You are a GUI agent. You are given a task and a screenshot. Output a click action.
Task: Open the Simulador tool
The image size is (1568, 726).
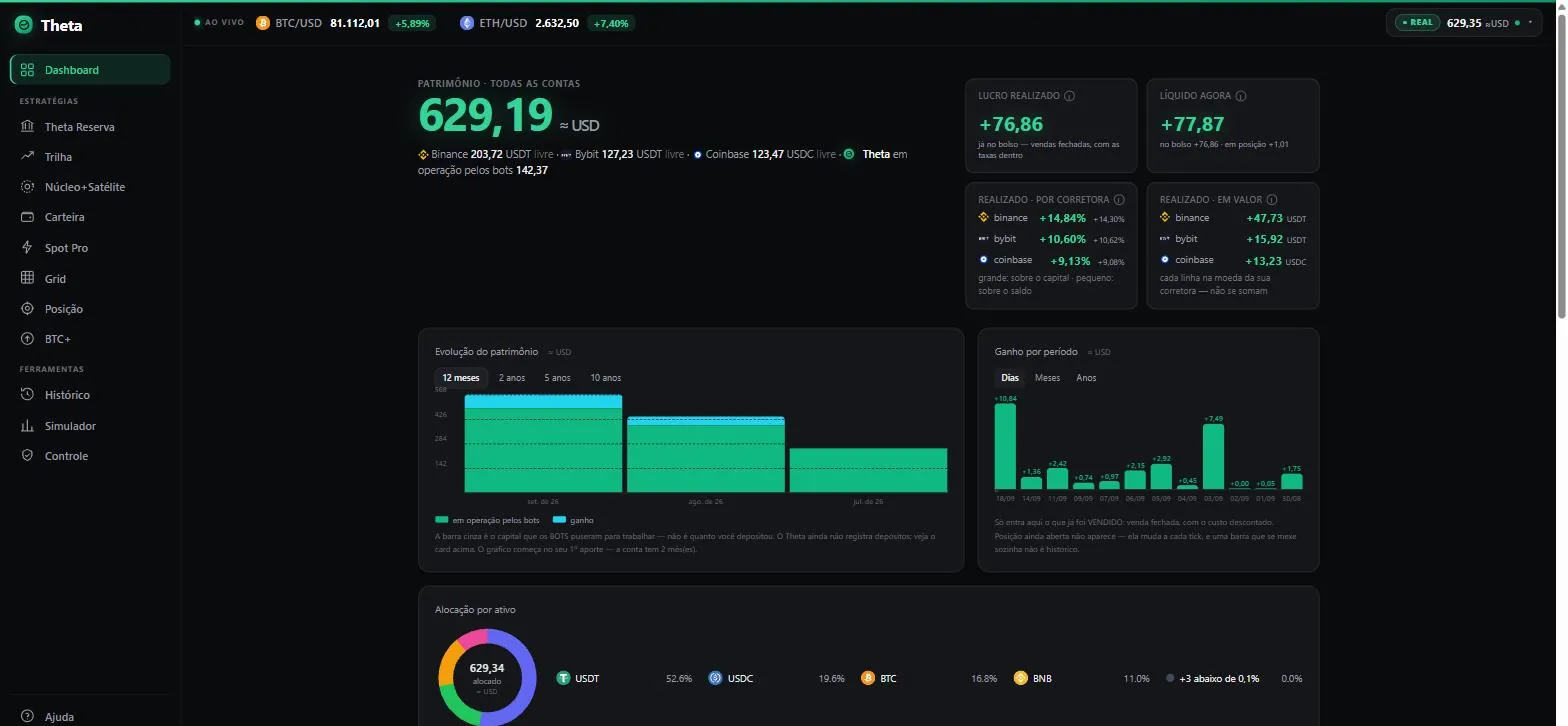click(x=90, y=426)
